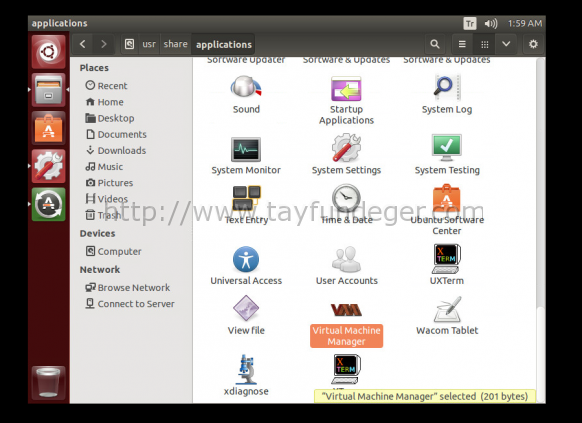Open the Startup Applications icon
Screen dimensions: 582x423
click(346, 88)
